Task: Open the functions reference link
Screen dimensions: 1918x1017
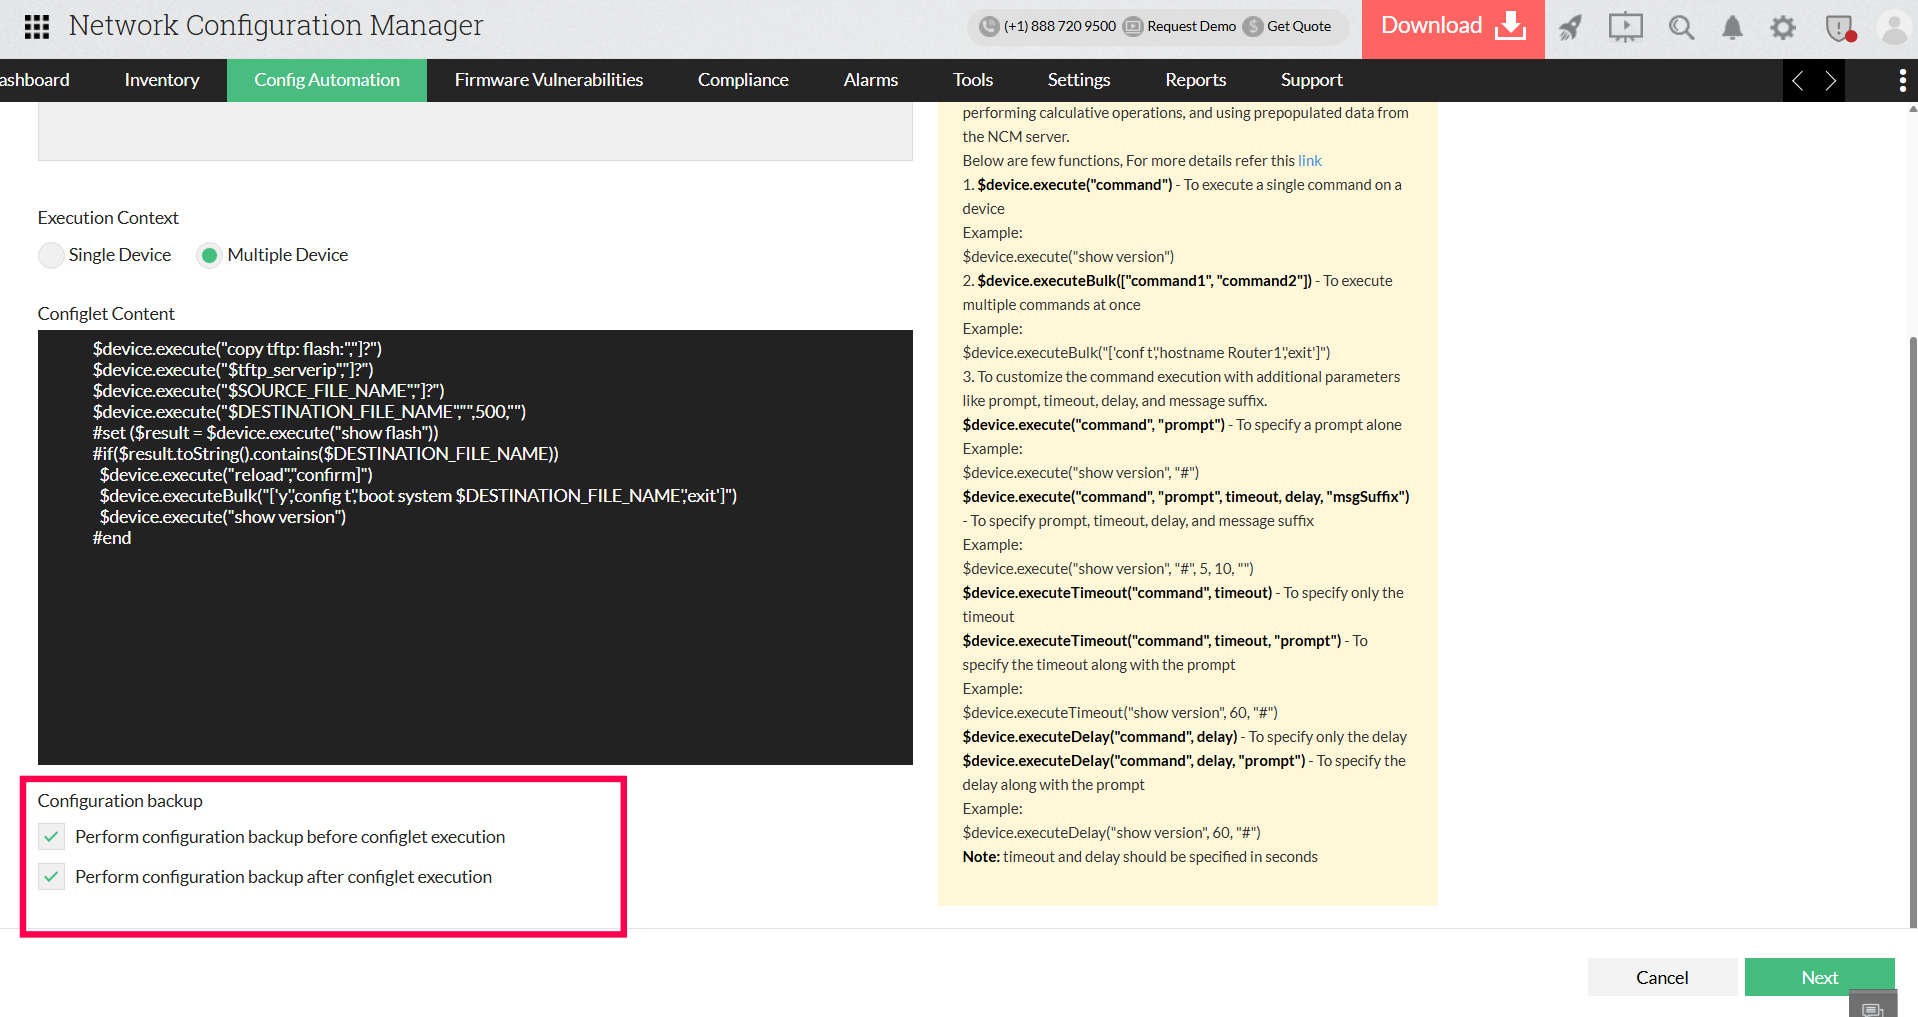Action: coord(1310,160)
